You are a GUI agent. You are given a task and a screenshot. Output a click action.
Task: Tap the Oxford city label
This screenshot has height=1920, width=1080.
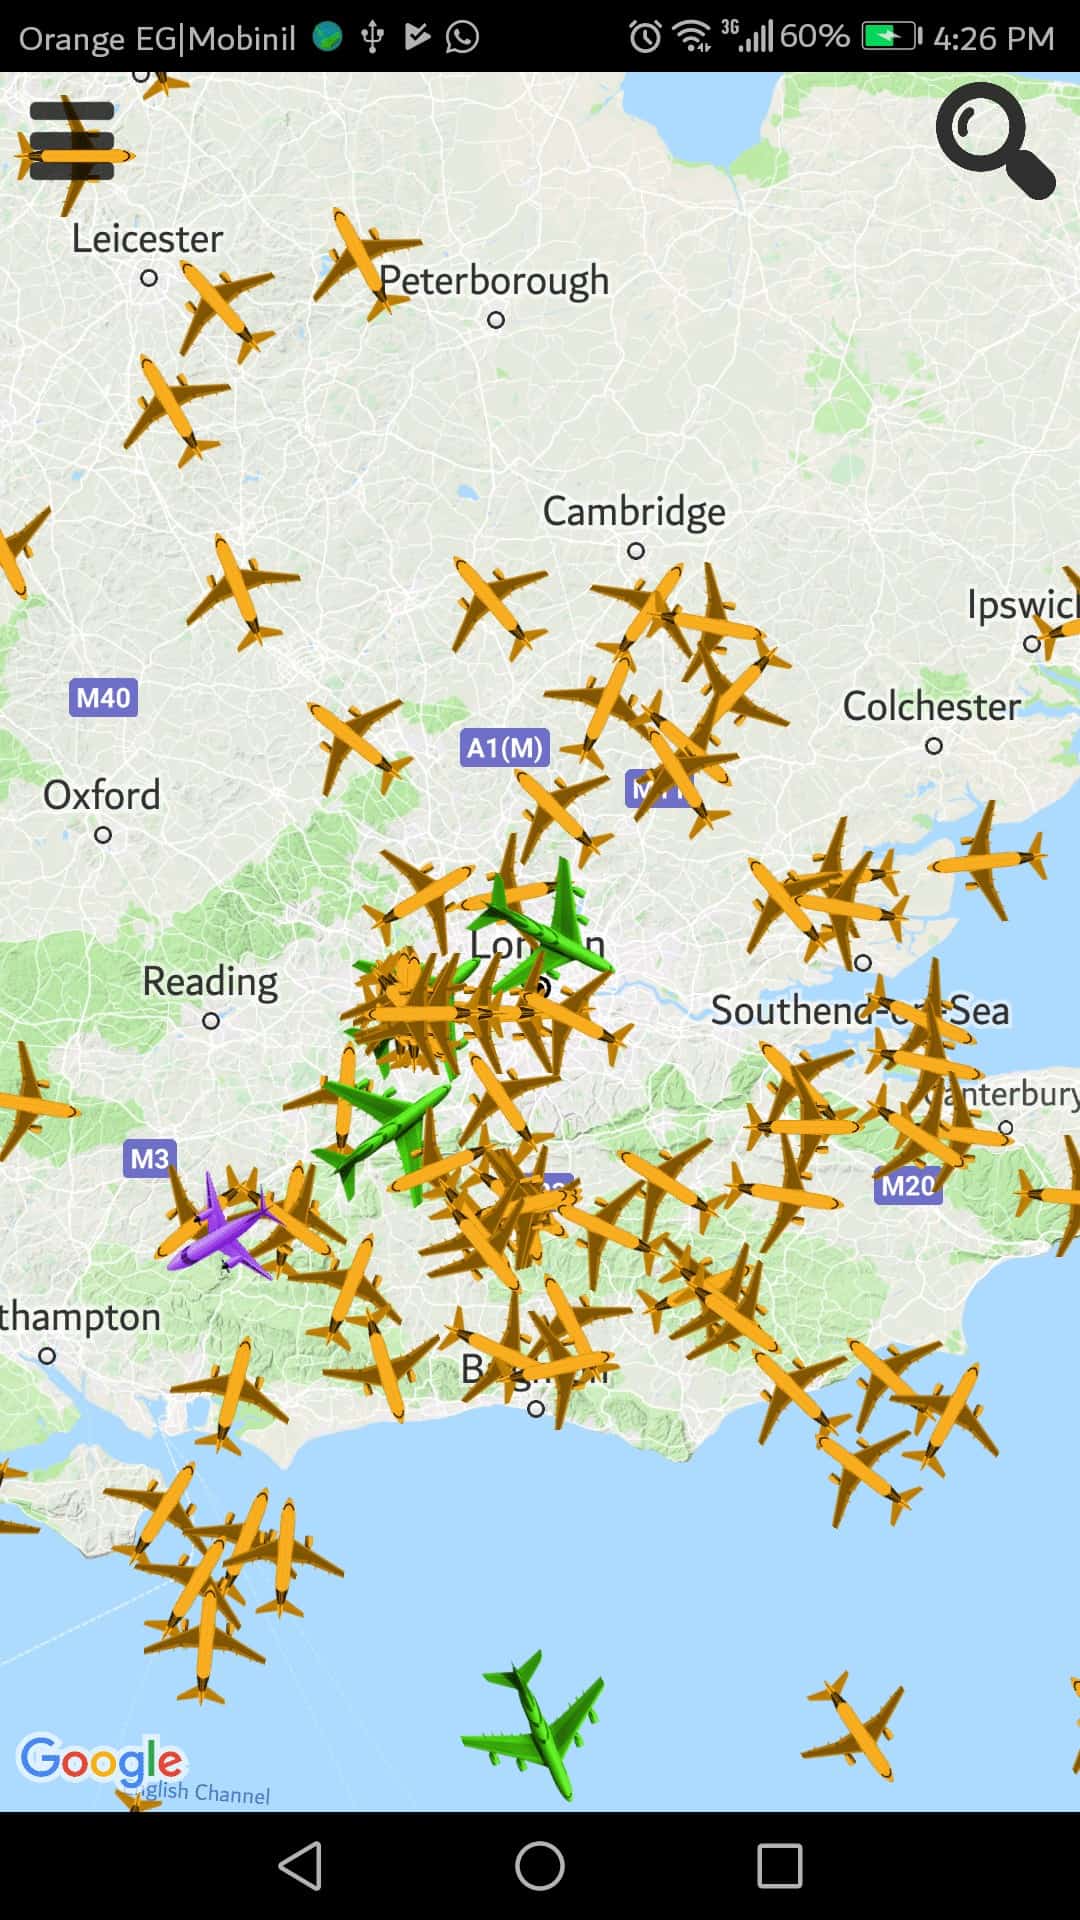[102, 795]
